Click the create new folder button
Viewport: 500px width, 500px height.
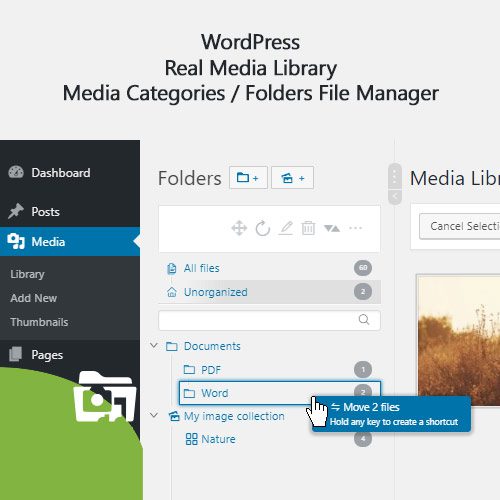pos(248,178)
